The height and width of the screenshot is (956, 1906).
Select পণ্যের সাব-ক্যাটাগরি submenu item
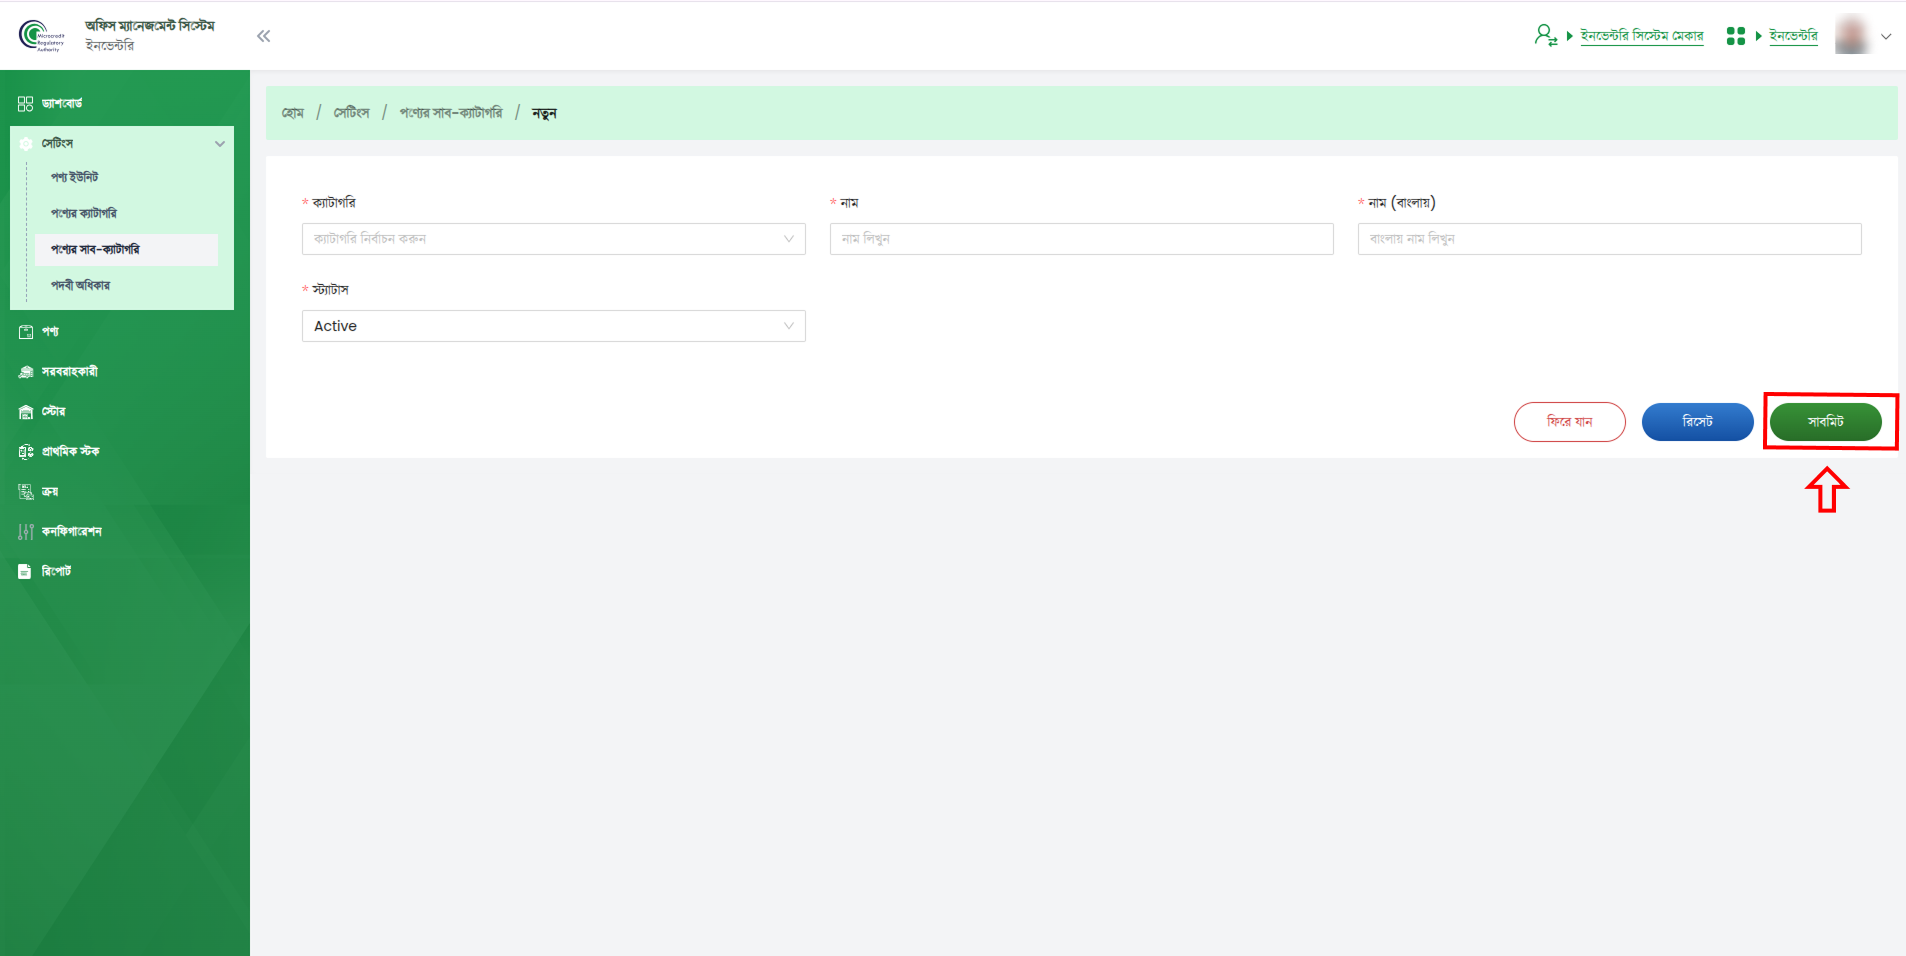pyautogui.click(x=126, y=249)
